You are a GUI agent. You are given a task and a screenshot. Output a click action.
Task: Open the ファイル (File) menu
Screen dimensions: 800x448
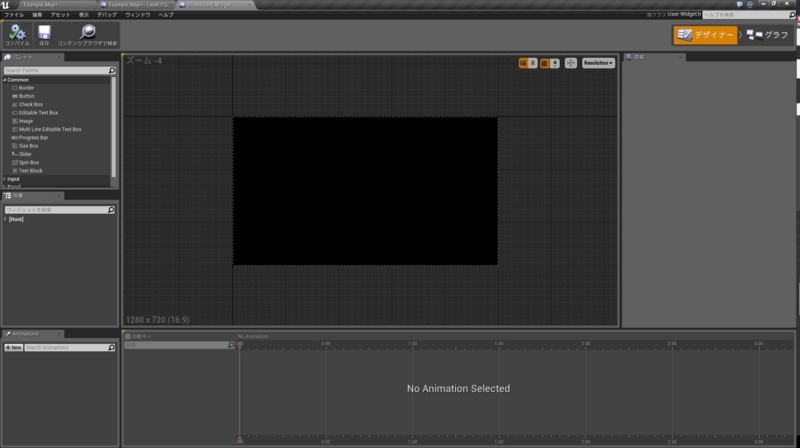[14, 15]
